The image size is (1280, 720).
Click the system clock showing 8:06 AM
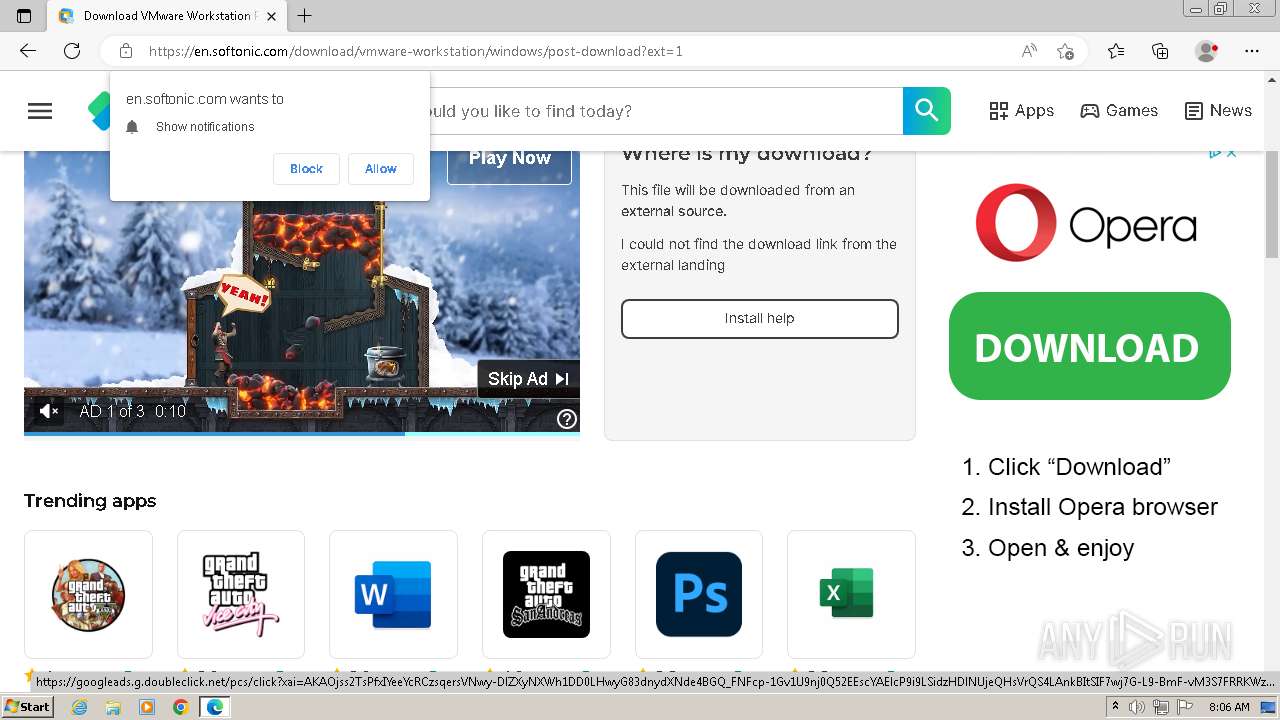point(1229,707)
